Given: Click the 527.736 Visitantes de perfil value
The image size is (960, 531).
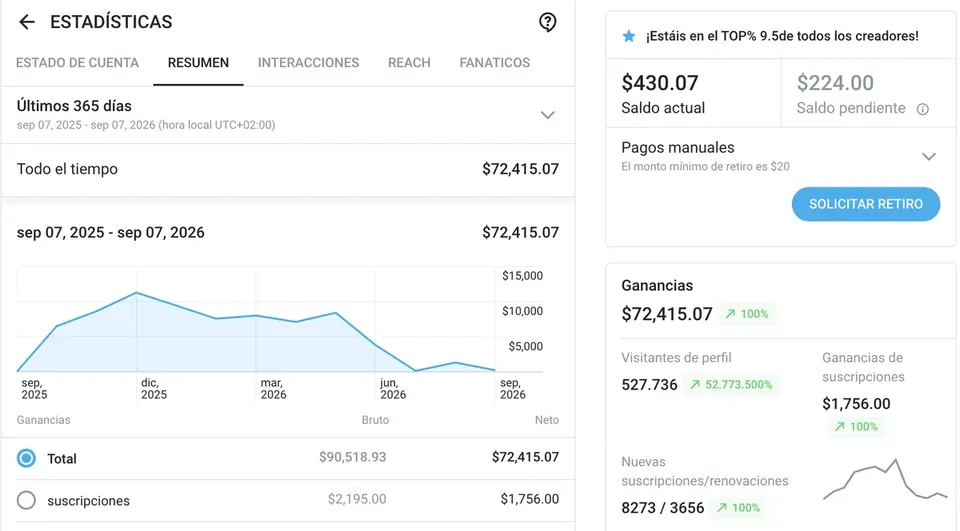Looking at the screenshot, I should pos(649,385).
